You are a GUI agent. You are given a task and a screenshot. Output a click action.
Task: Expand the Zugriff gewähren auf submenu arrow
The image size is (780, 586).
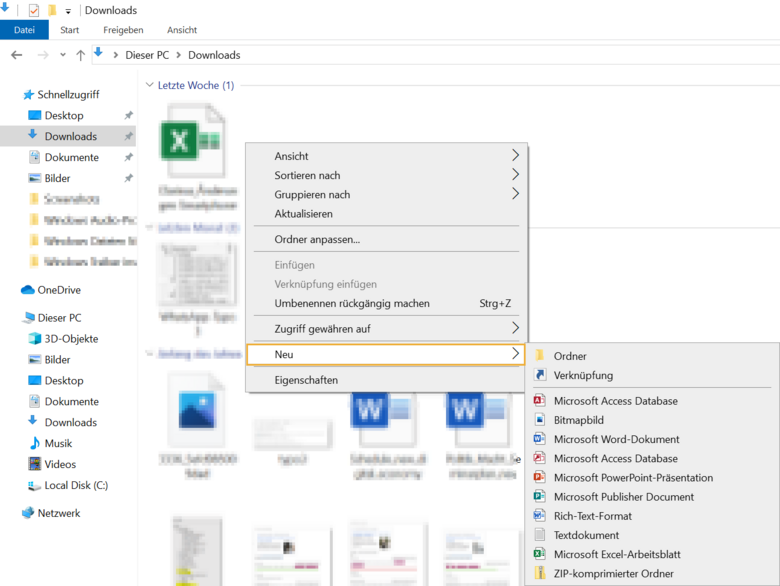[515, 328]
